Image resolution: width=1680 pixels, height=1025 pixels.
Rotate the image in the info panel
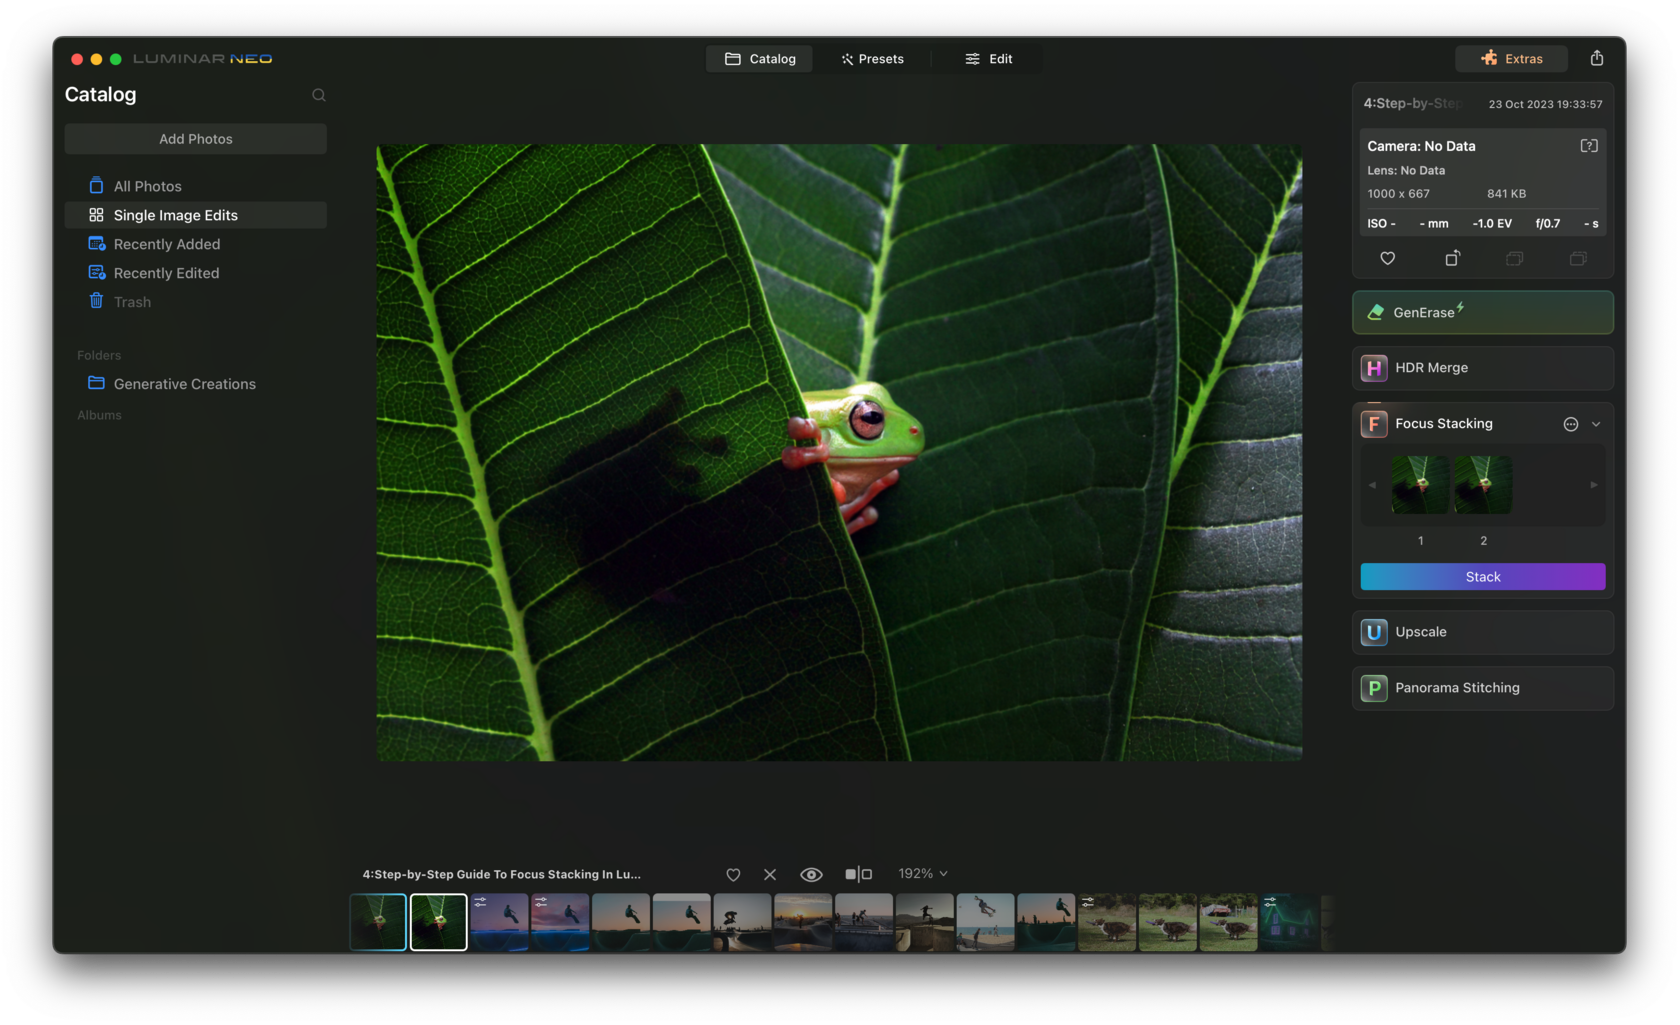1452,258
